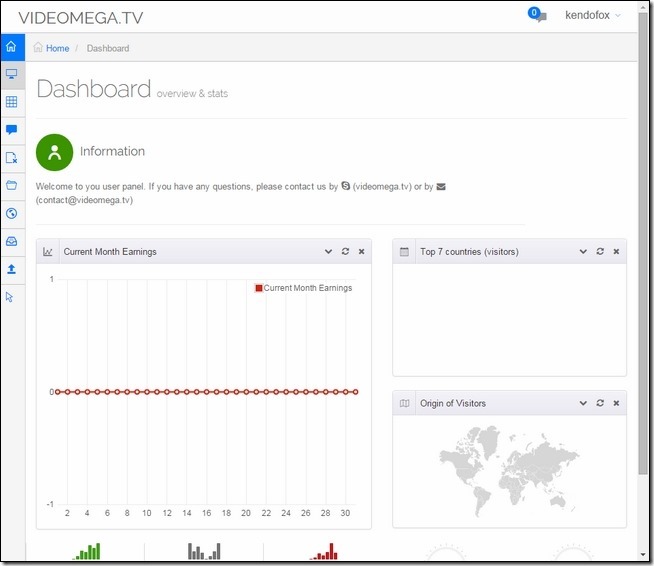
Task: Click the email envelope icon
Action: pos(441,186)
